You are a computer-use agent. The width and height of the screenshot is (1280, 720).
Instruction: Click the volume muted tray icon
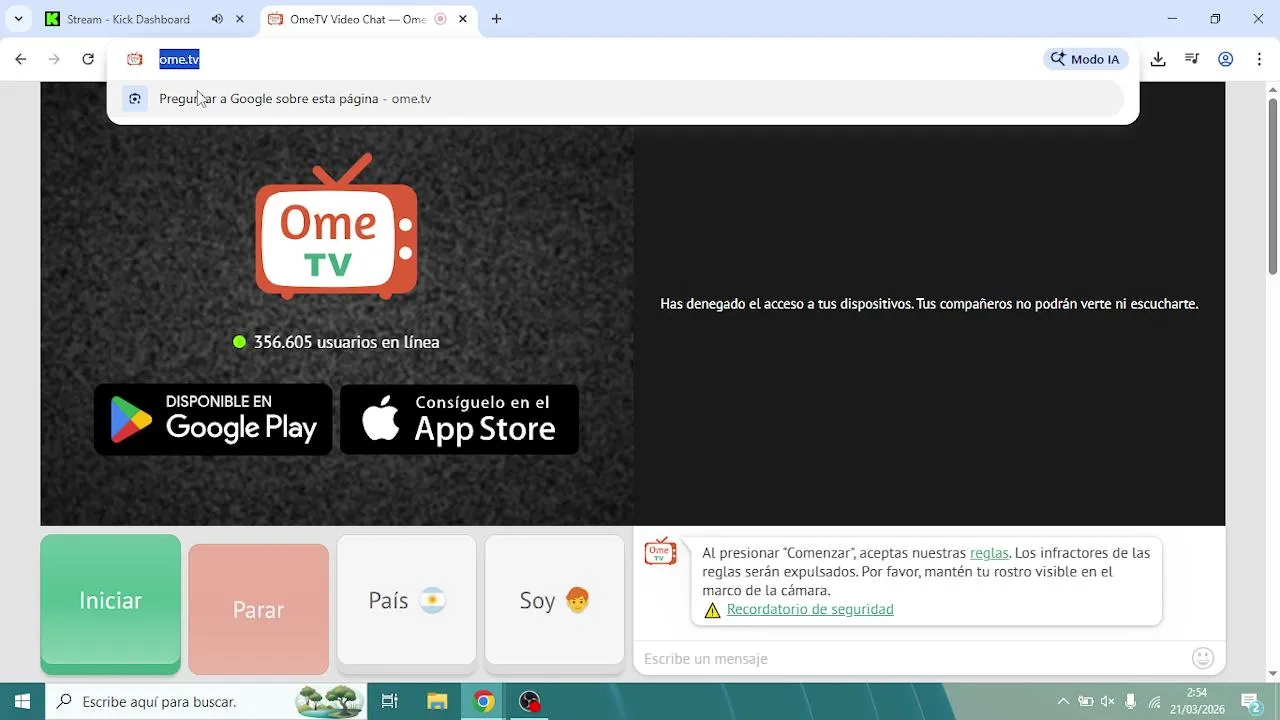[1108, 702]
